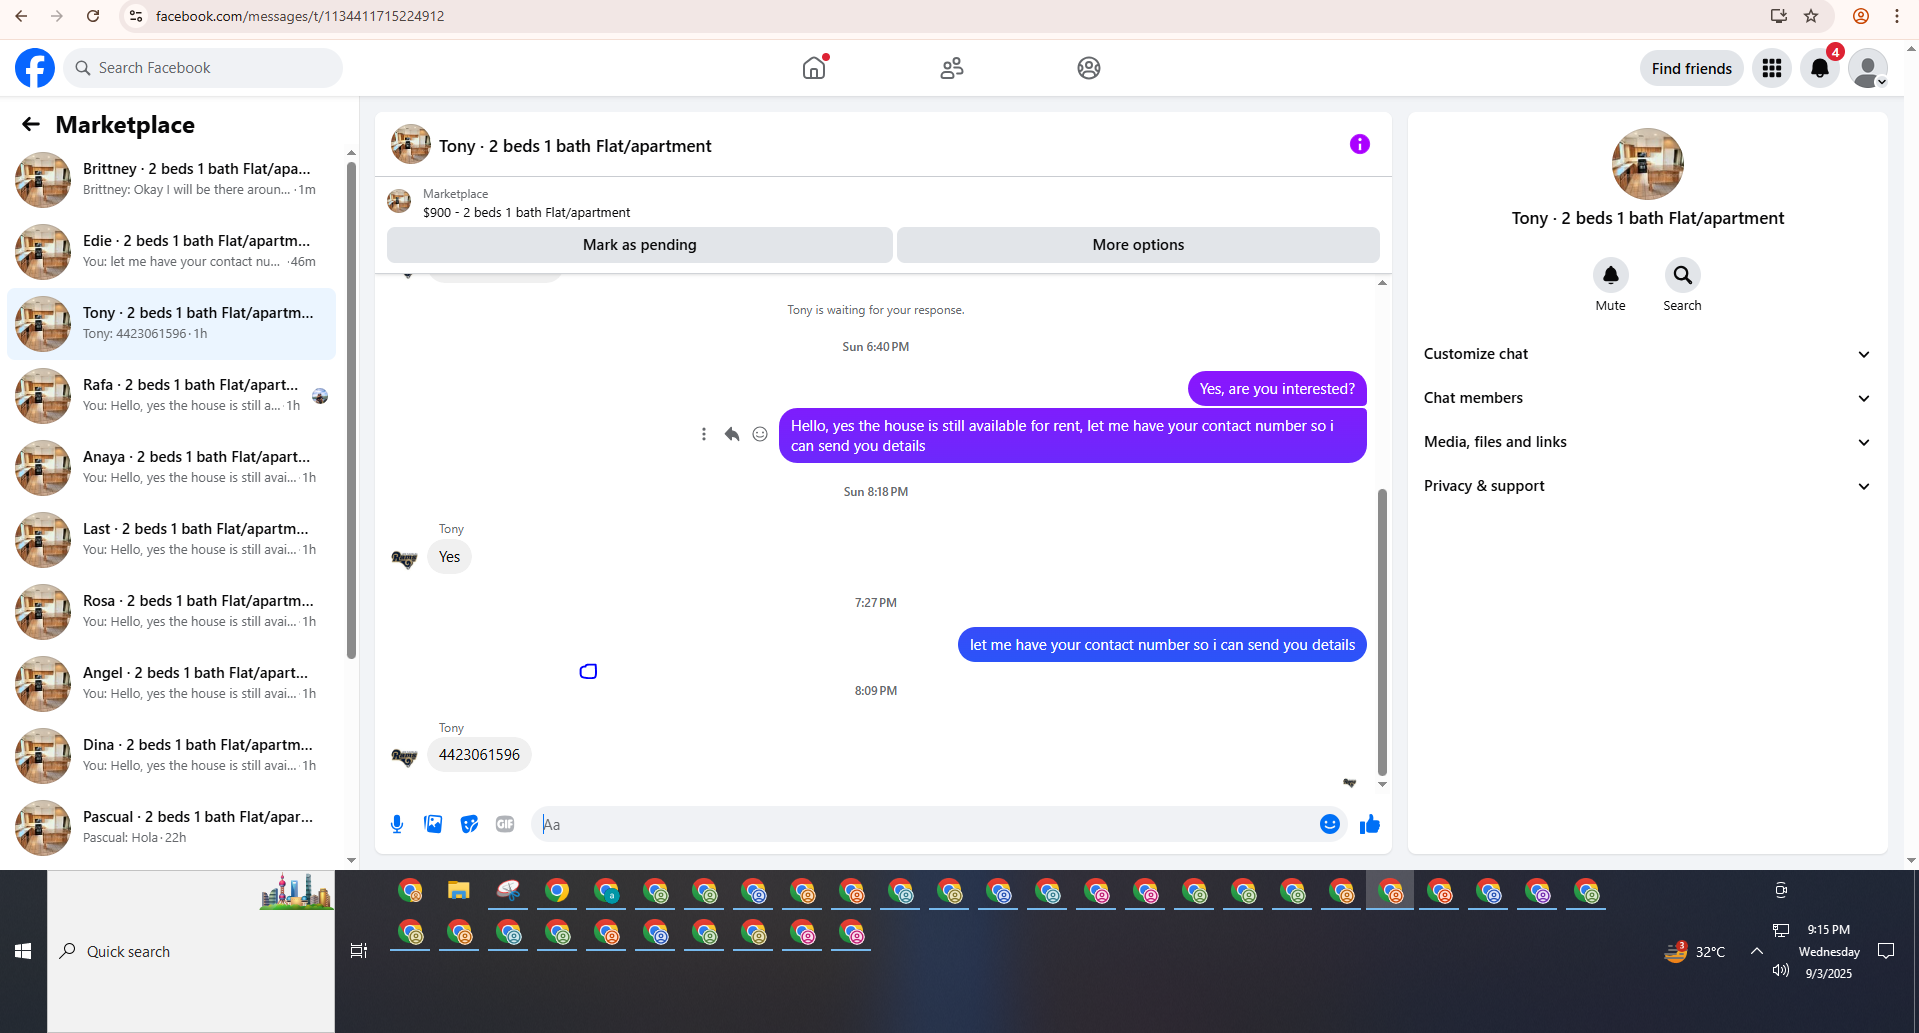Screen dimensions: 1919x1033
Task: Expand Media, files and links section
Action: click(1647, 442)
